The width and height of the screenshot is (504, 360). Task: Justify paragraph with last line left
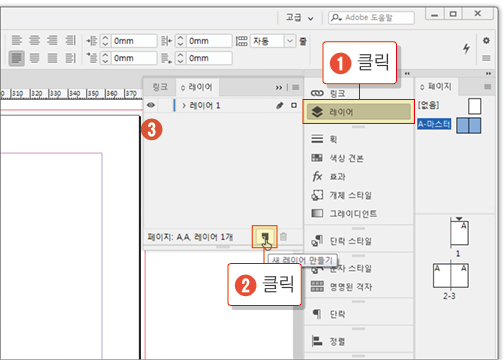click(x=17, y=58)
